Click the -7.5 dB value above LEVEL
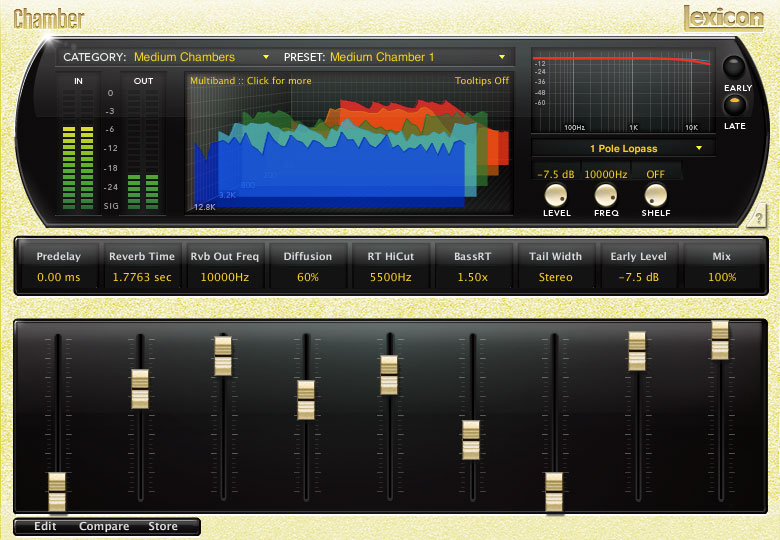Screen dimensions: 780x540 point(556,175)
